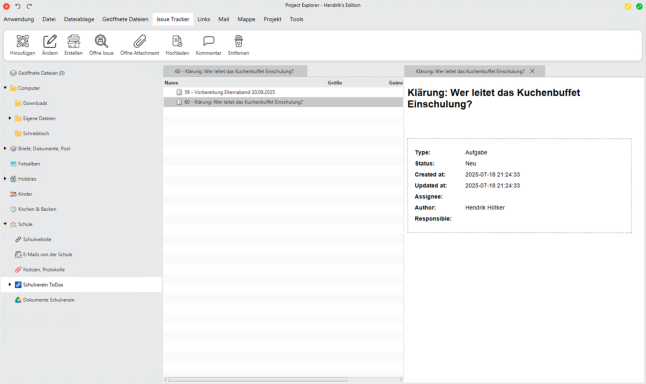The width and height of the screenshot is (646, 384).
Task: Click the redo arrow in title bar
Action: (x=29, y=6)
